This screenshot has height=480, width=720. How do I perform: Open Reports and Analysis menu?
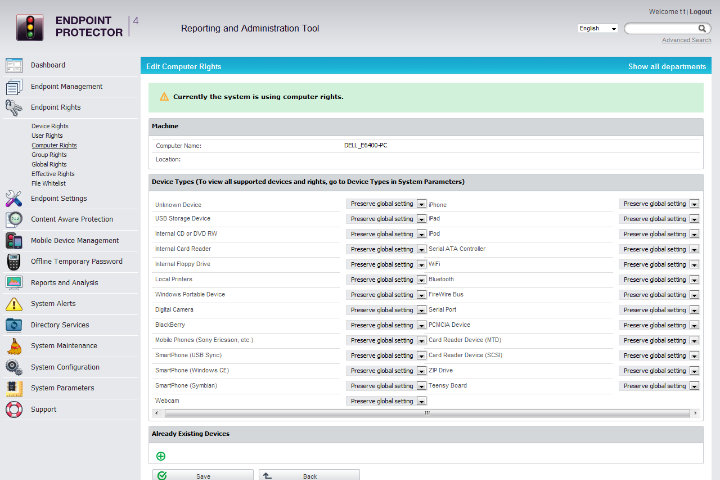pos(64,283)
